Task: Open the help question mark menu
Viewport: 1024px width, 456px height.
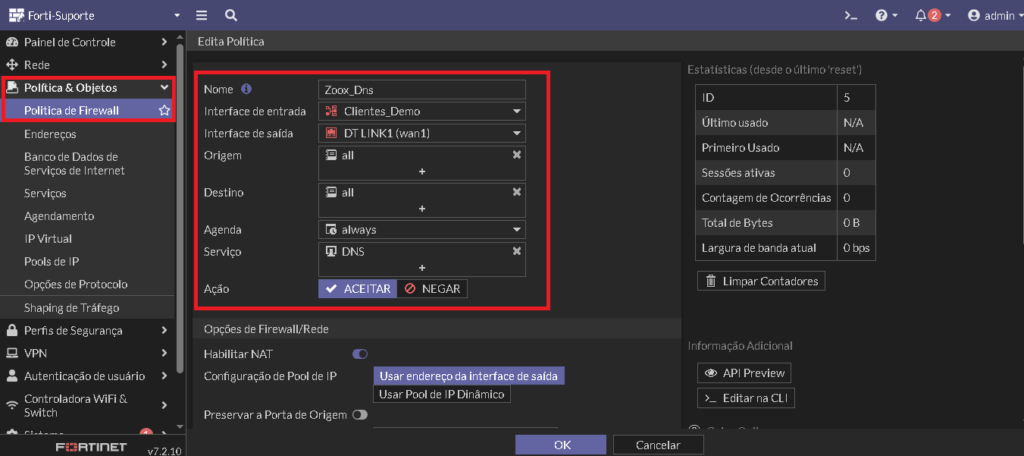Action: (x=886, y=16)
